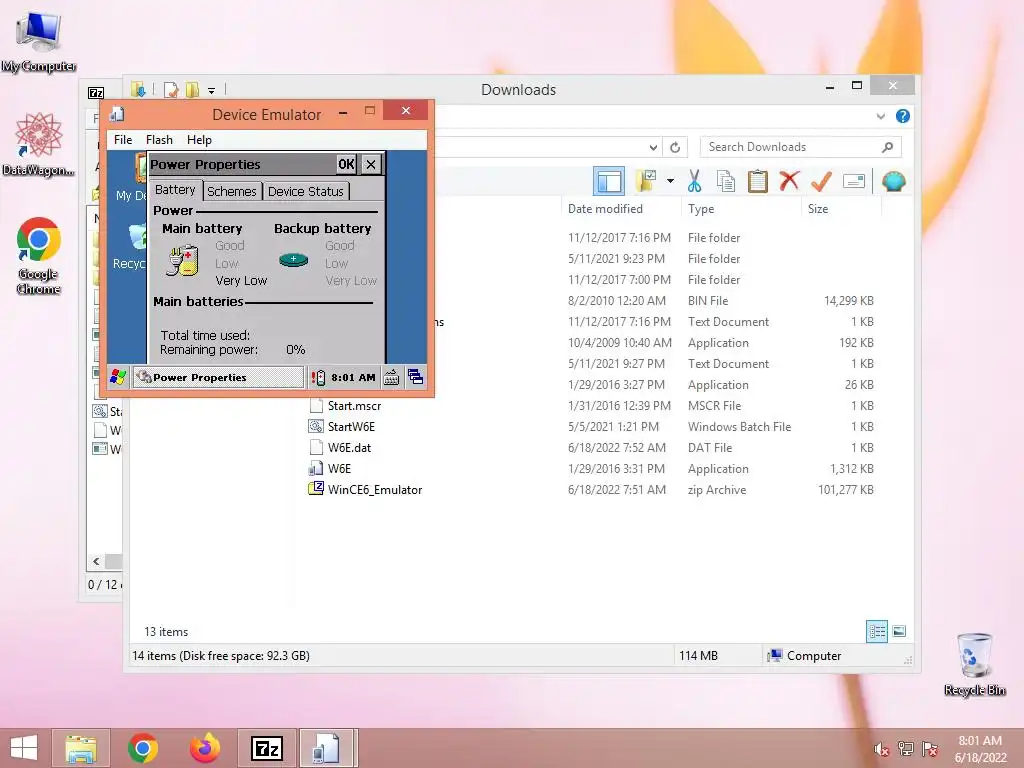
Task: Click the low battery warning tray icon
Action: pos(318,377)
